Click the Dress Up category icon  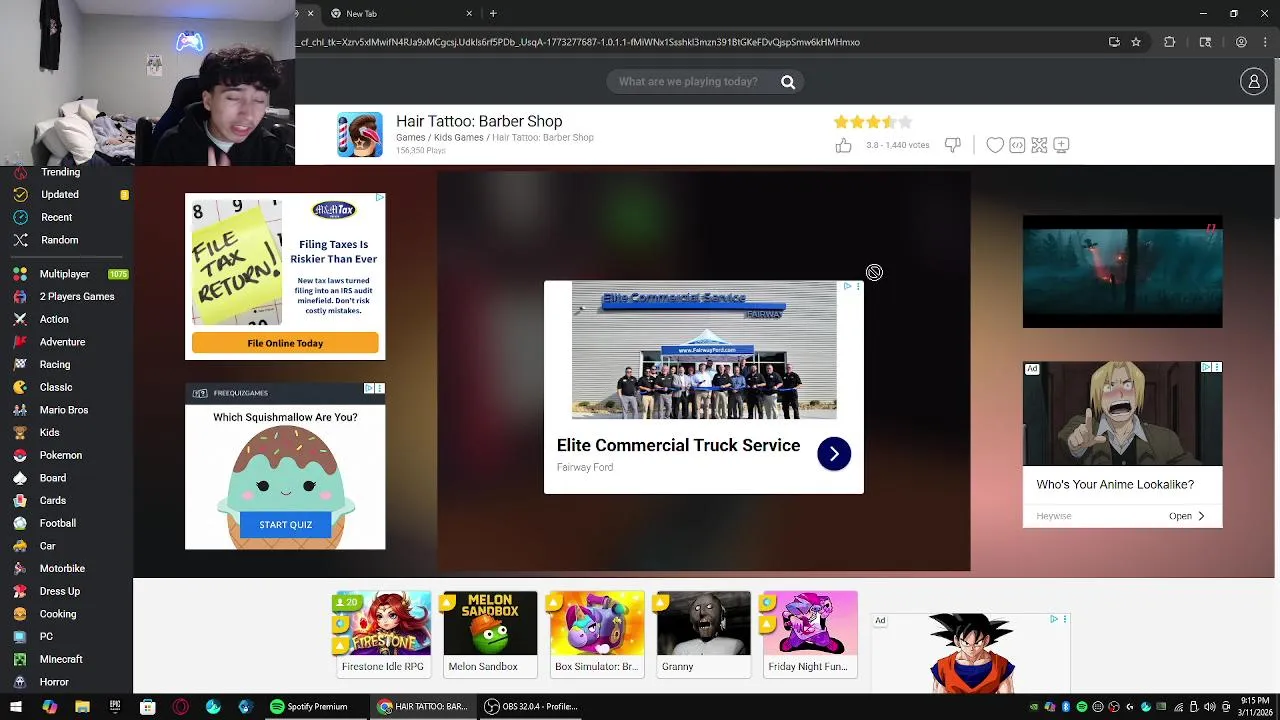pos(20,591)
